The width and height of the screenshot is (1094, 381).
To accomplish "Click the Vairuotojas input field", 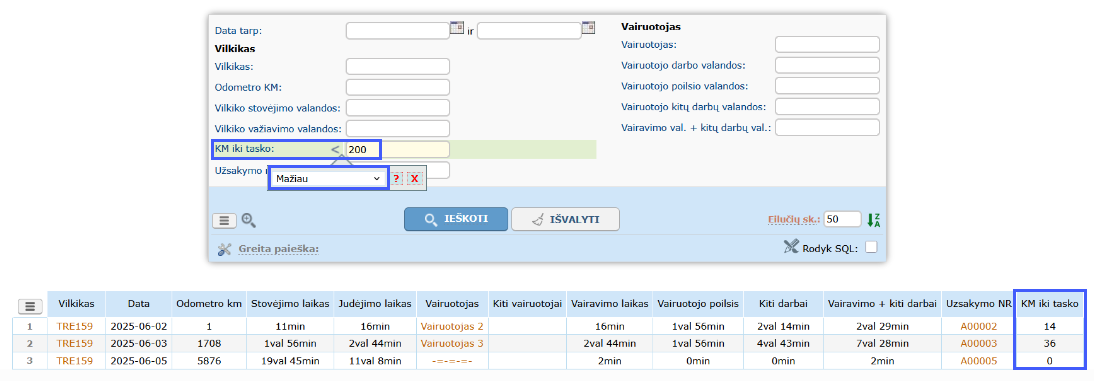I will point(827,45).
